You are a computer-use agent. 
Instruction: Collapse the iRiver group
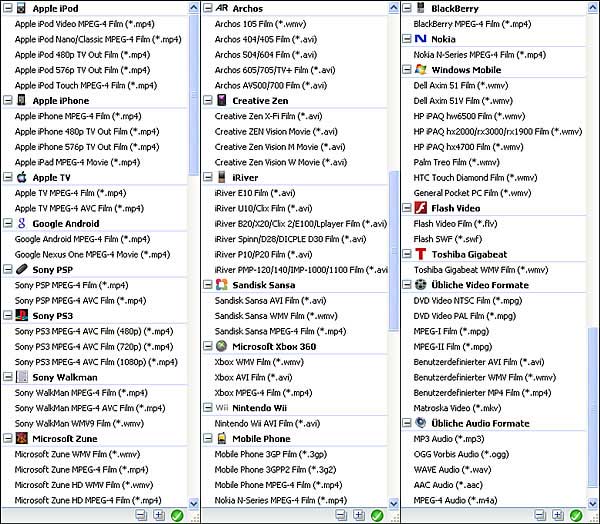[x=207, y=177]
